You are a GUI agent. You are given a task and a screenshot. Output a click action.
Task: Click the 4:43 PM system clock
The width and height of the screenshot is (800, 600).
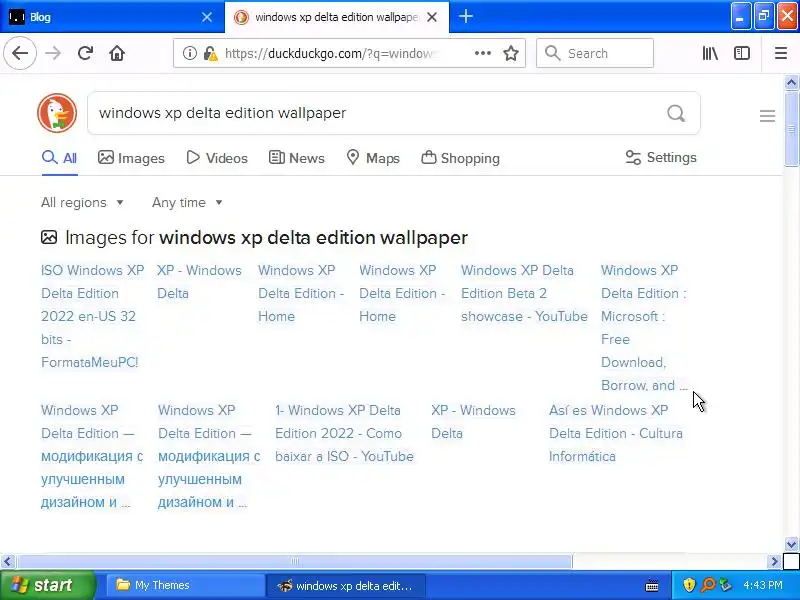click(x=763, y=585)
